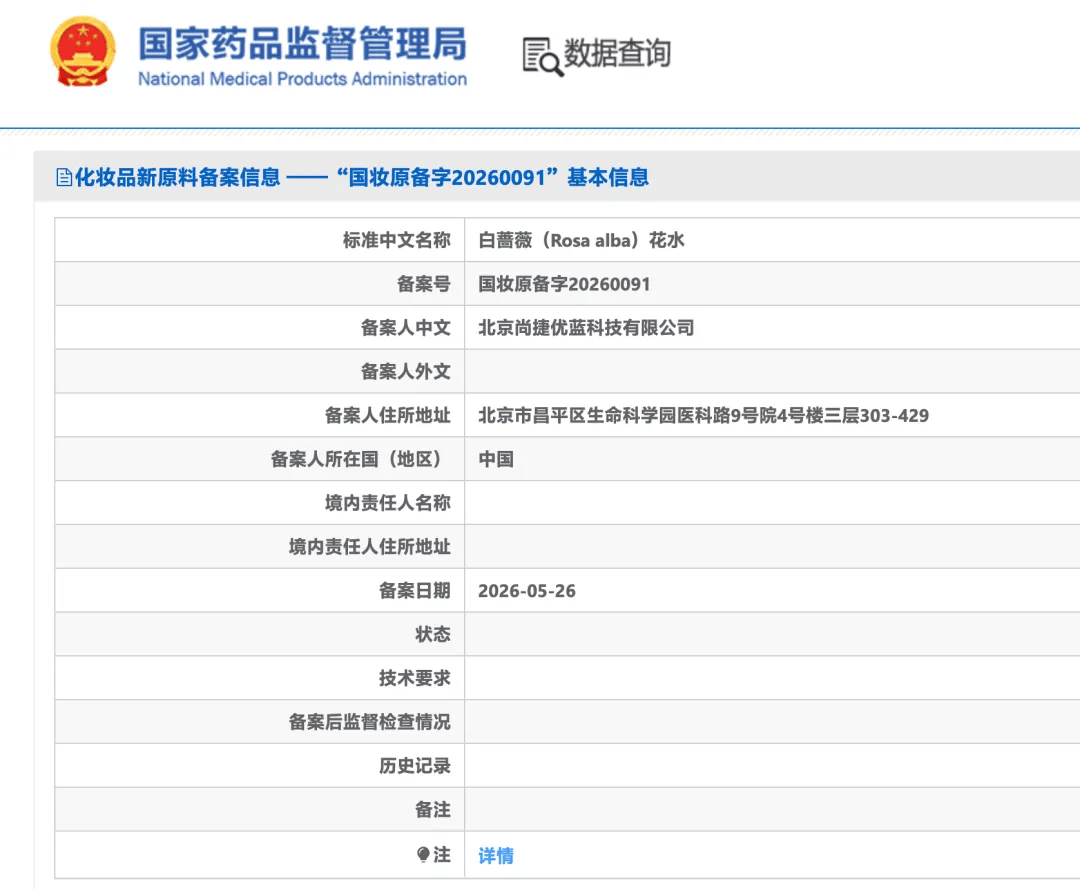
Task: Click the filing number 国妆原备字20260091 value
Action: pyautogui.click(x=564, y=284)
